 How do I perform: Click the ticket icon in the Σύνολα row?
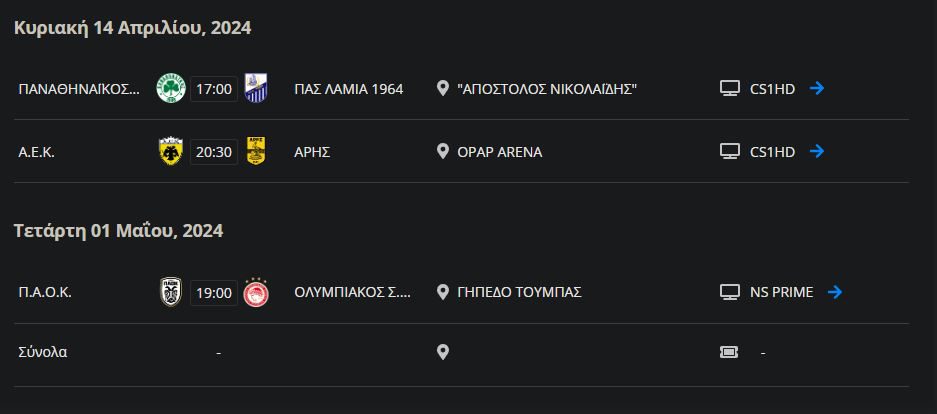[x=730, y=352]
